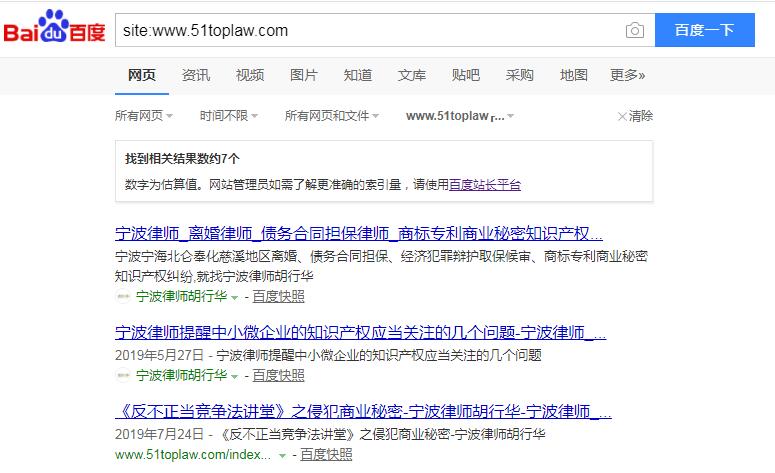Expand arrow beside first result's 宁波律师胡行华
Image resolution: width=775 pixels, height=473 pixels.
click(235, 298)
